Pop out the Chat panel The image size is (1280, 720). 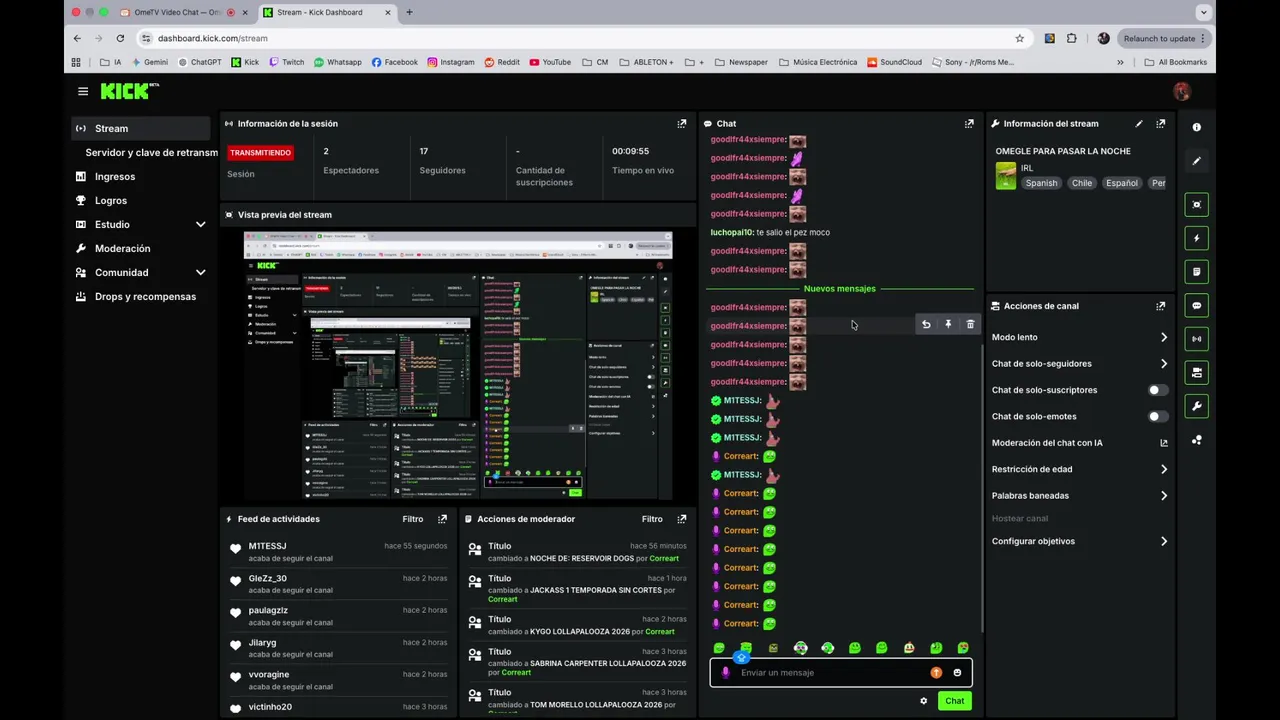(x=969, y=124)
